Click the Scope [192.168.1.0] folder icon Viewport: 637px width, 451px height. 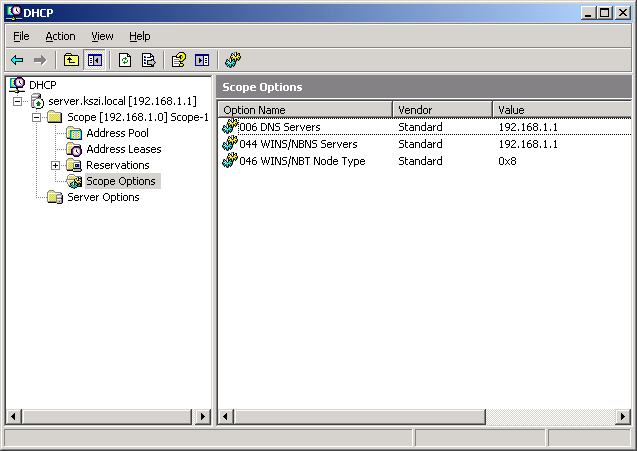point(54,117)
